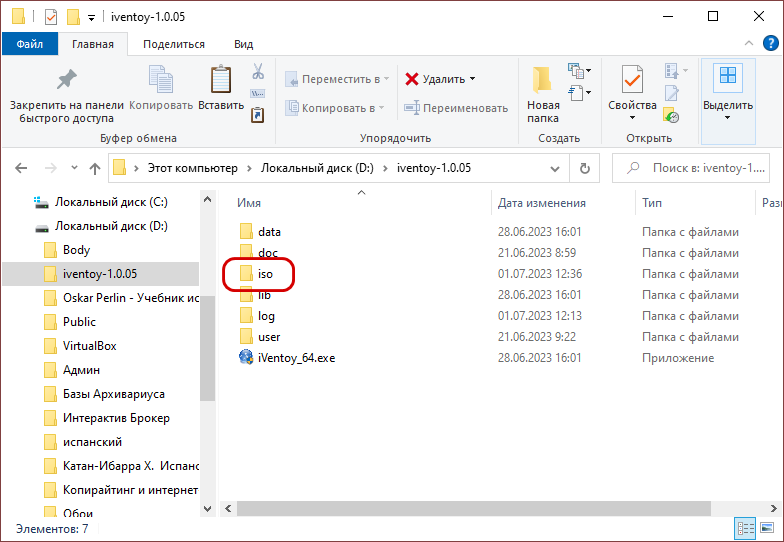Click the Copy path icon

[258, 94]
